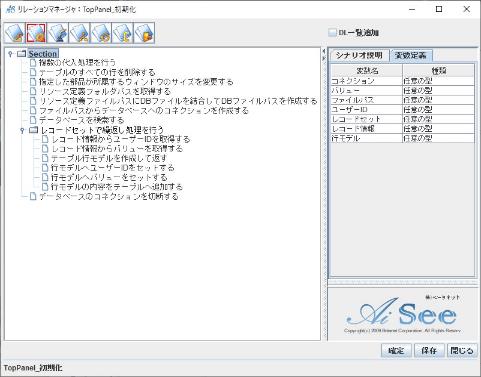Click 任意の型 type cell in 行モデル row

click(438, 138)
